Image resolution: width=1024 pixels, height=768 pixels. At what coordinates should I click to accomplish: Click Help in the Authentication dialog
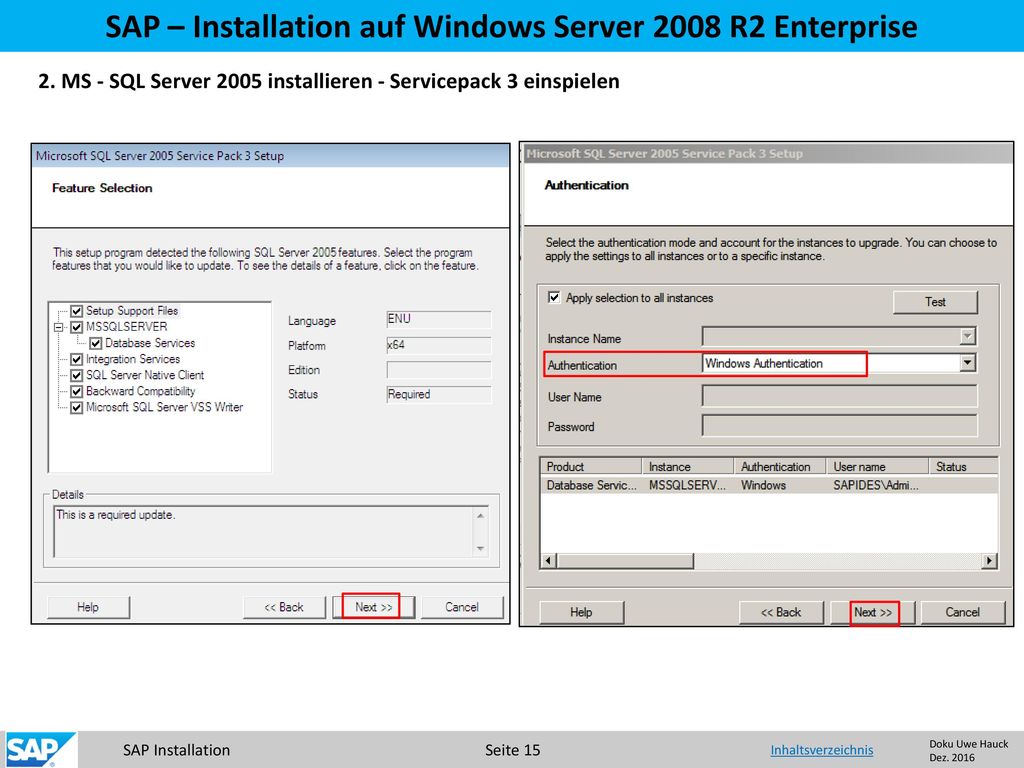(581, 613)
